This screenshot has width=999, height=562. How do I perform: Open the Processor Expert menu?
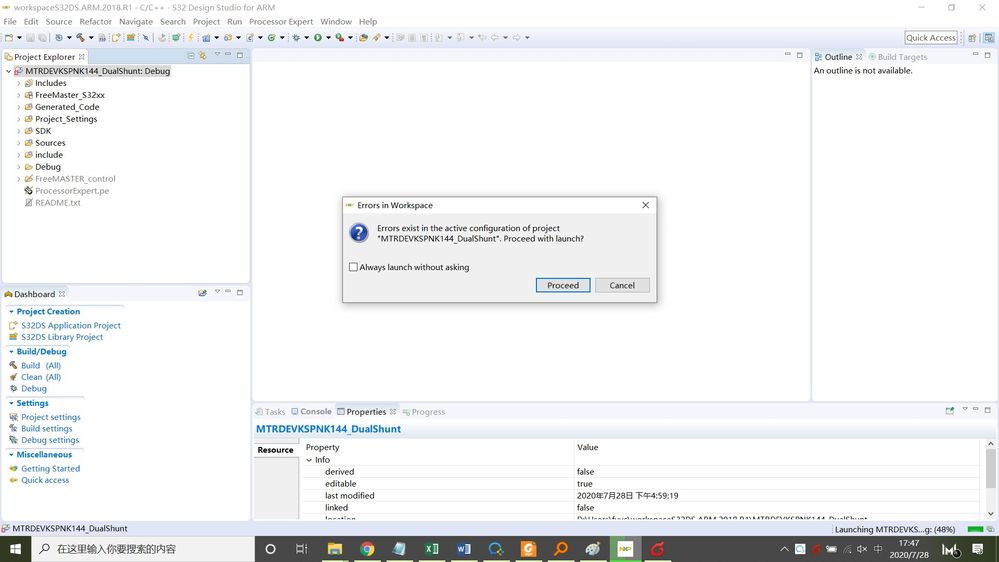pyautogui.click(x=281, y=22)
